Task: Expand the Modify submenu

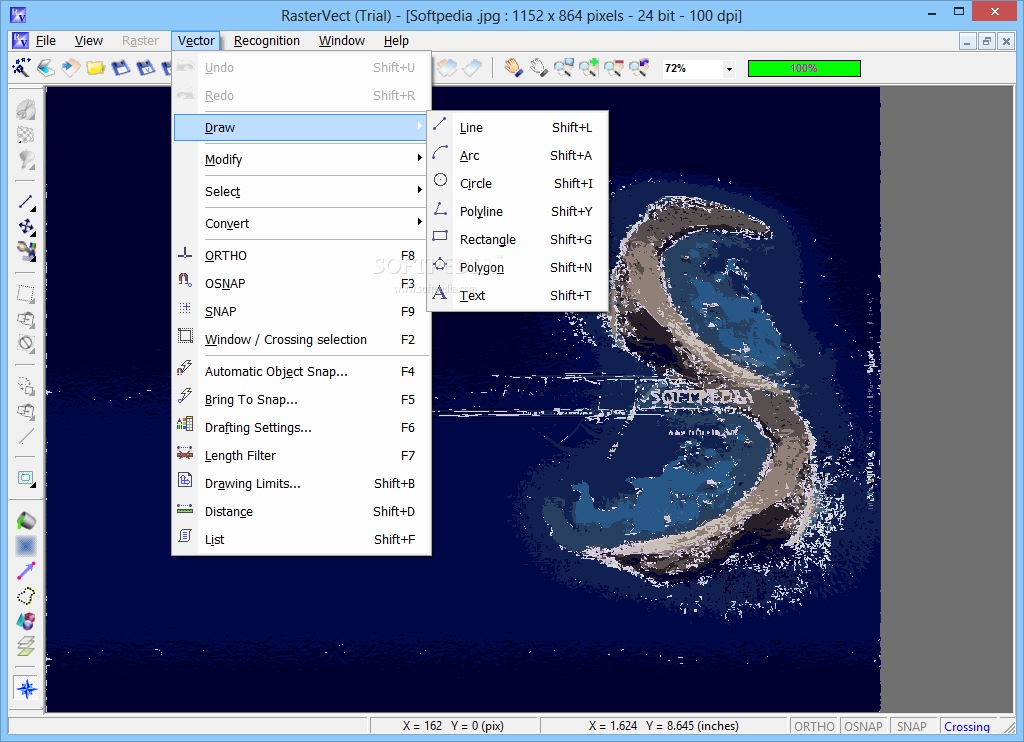Action: (x=302, y=159)
